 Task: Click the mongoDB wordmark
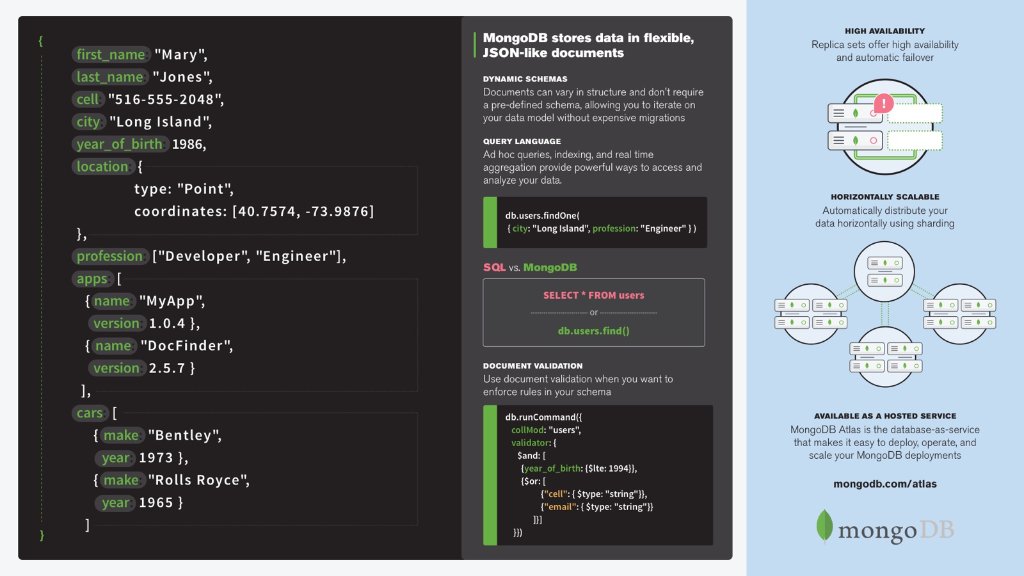pyautogui.click(x=895, y=530)
